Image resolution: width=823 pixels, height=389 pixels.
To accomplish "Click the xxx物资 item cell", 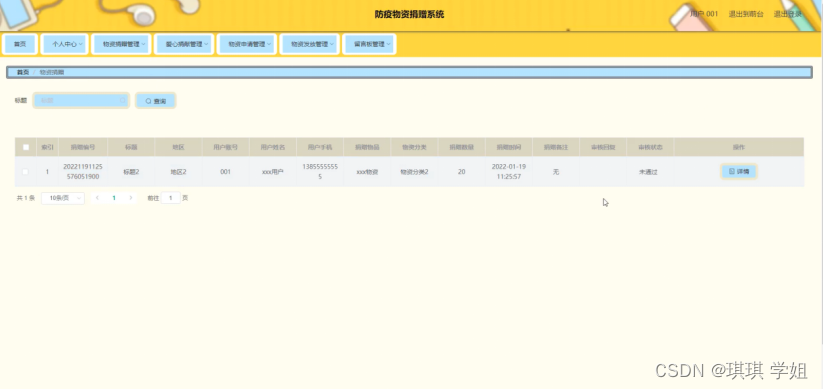I will 367,172.
